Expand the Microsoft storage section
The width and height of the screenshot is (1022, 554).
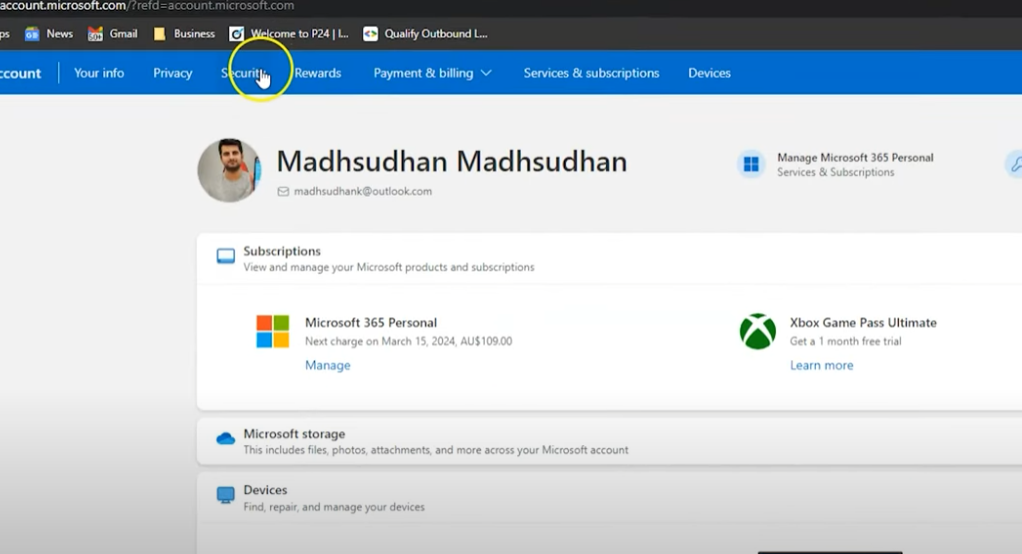[294, 434]
